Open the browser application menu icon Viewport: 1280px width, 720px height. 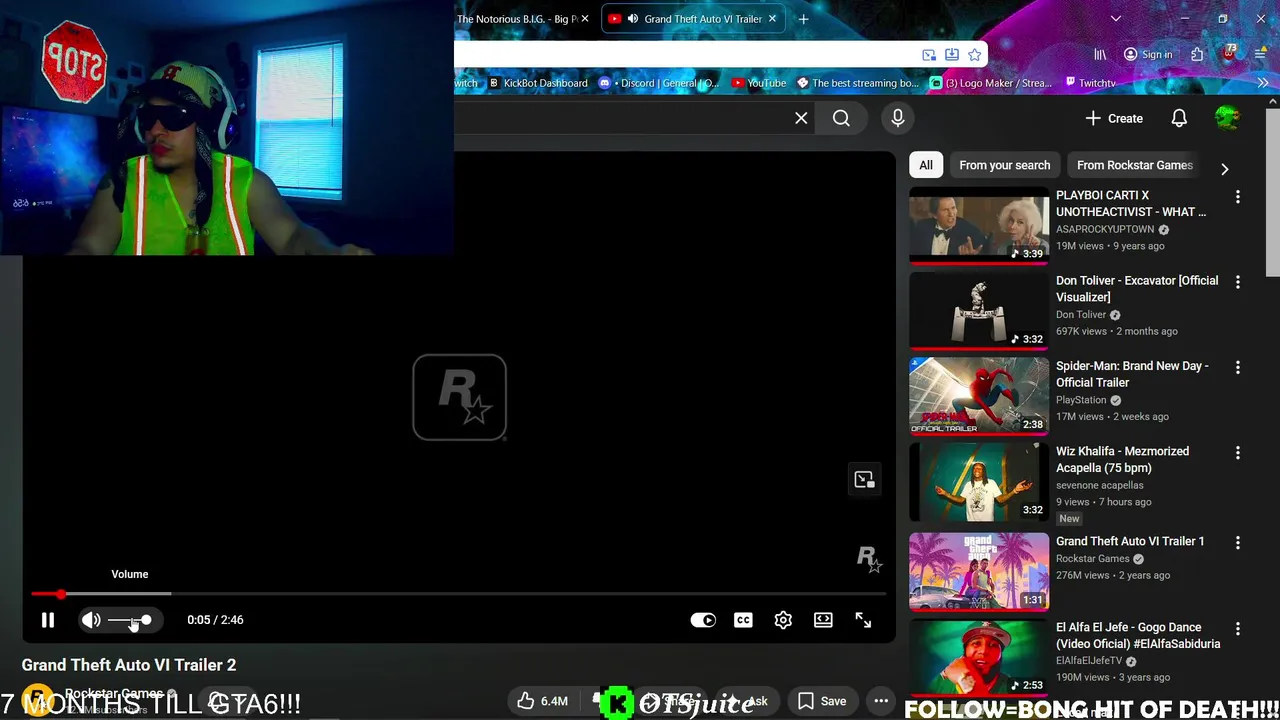click(x=1262, y=55)
